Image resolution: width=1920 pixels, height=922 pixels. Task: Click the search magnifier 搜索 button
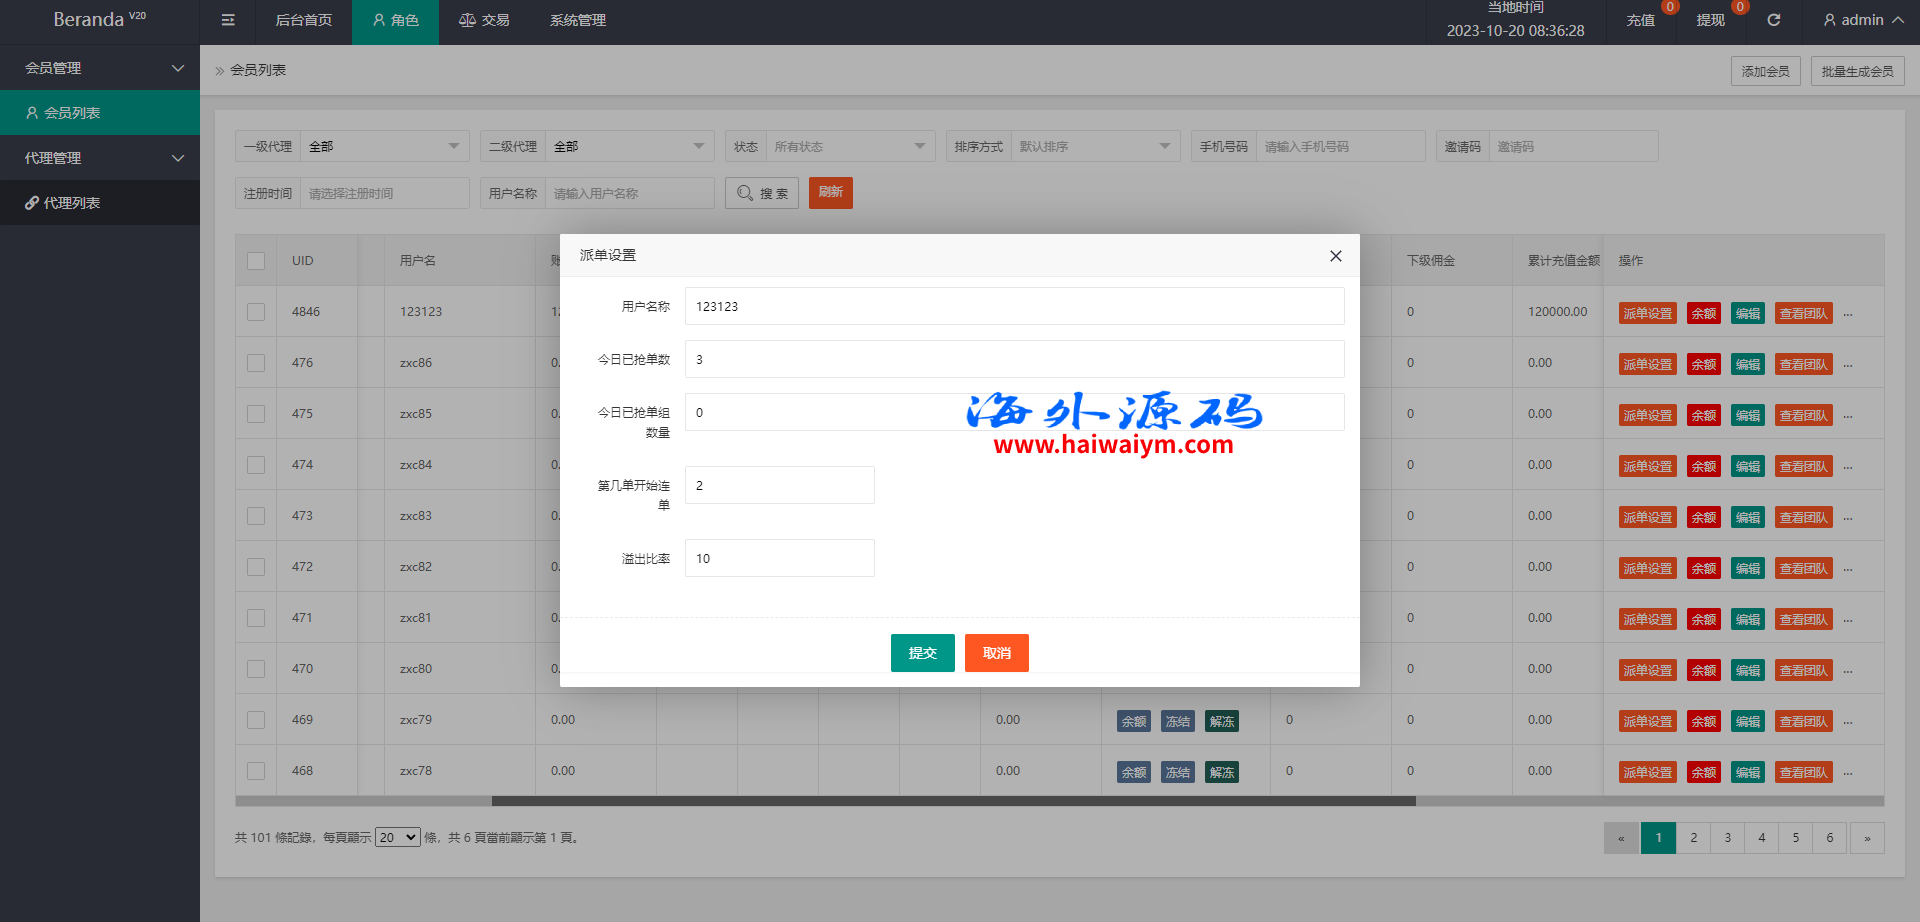point(761,193)
